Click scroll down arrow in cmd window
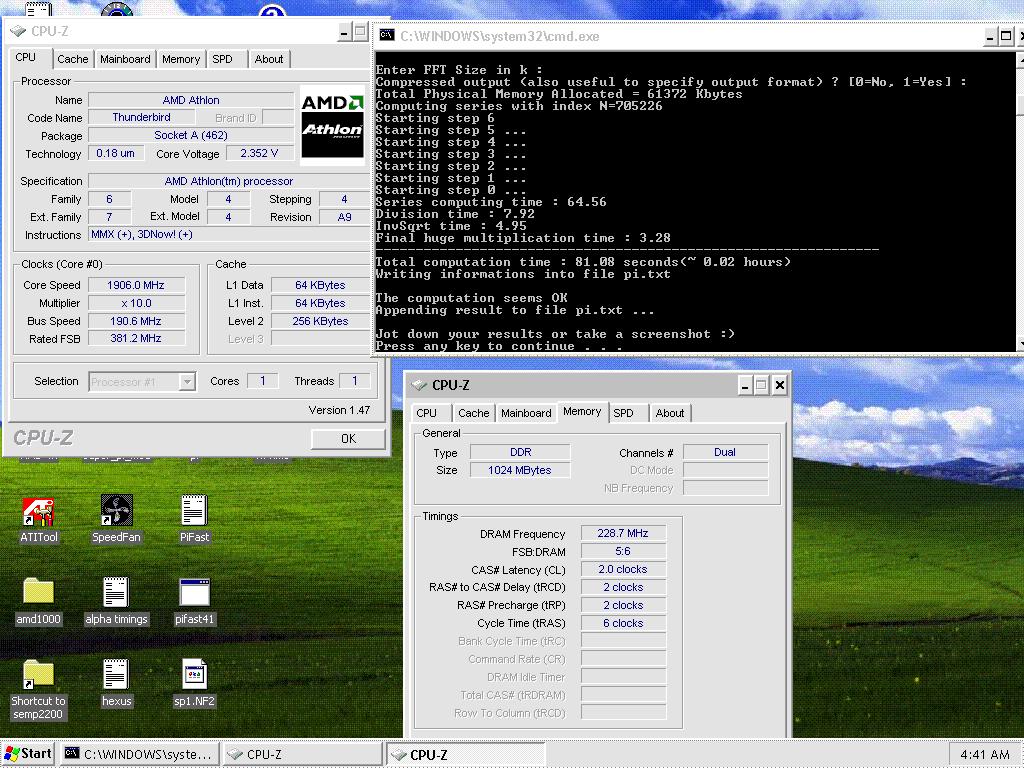 1020,344
